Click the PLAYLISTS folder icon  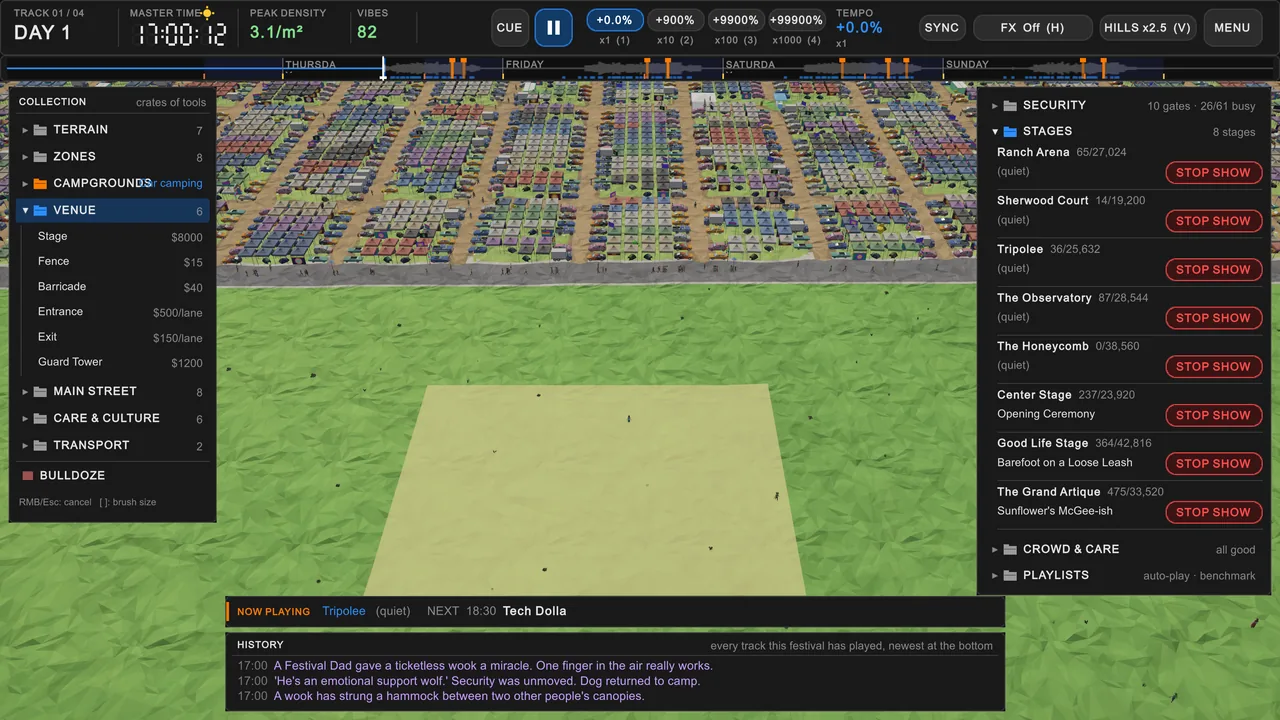(1010, 576)
